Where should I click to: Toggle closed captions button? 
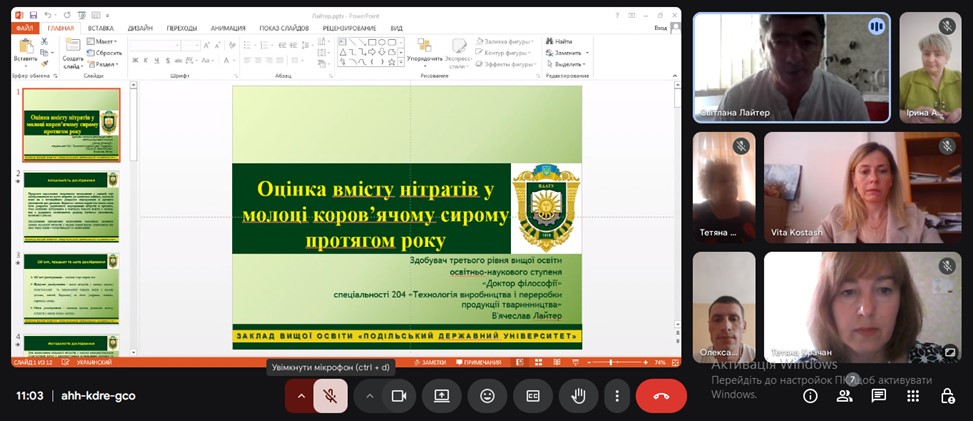tap(533, 395)
